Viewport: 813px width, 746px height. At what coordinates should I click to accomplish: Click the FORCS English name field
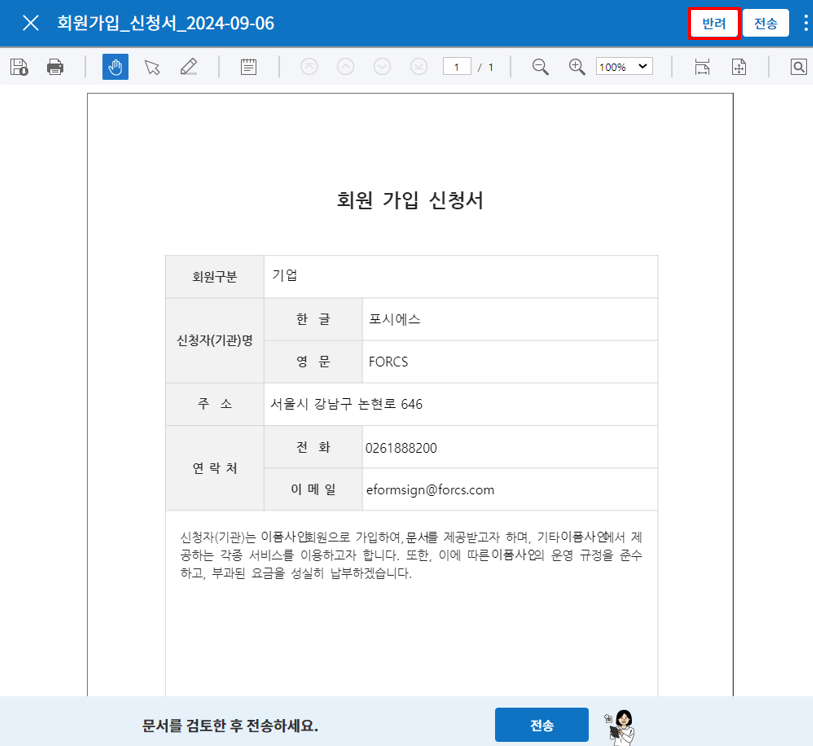coord(510,362)
